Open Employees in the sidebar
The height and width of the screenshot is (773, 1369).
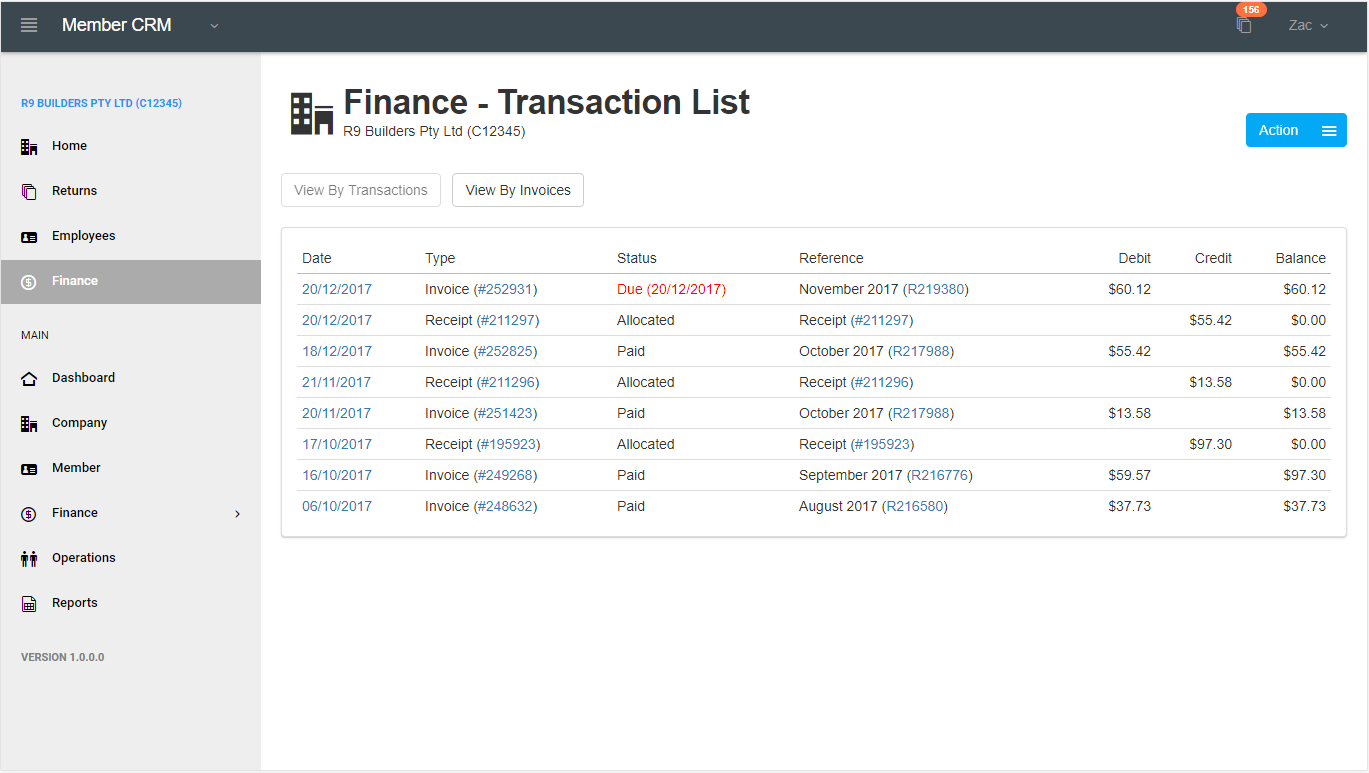(130, 236)
